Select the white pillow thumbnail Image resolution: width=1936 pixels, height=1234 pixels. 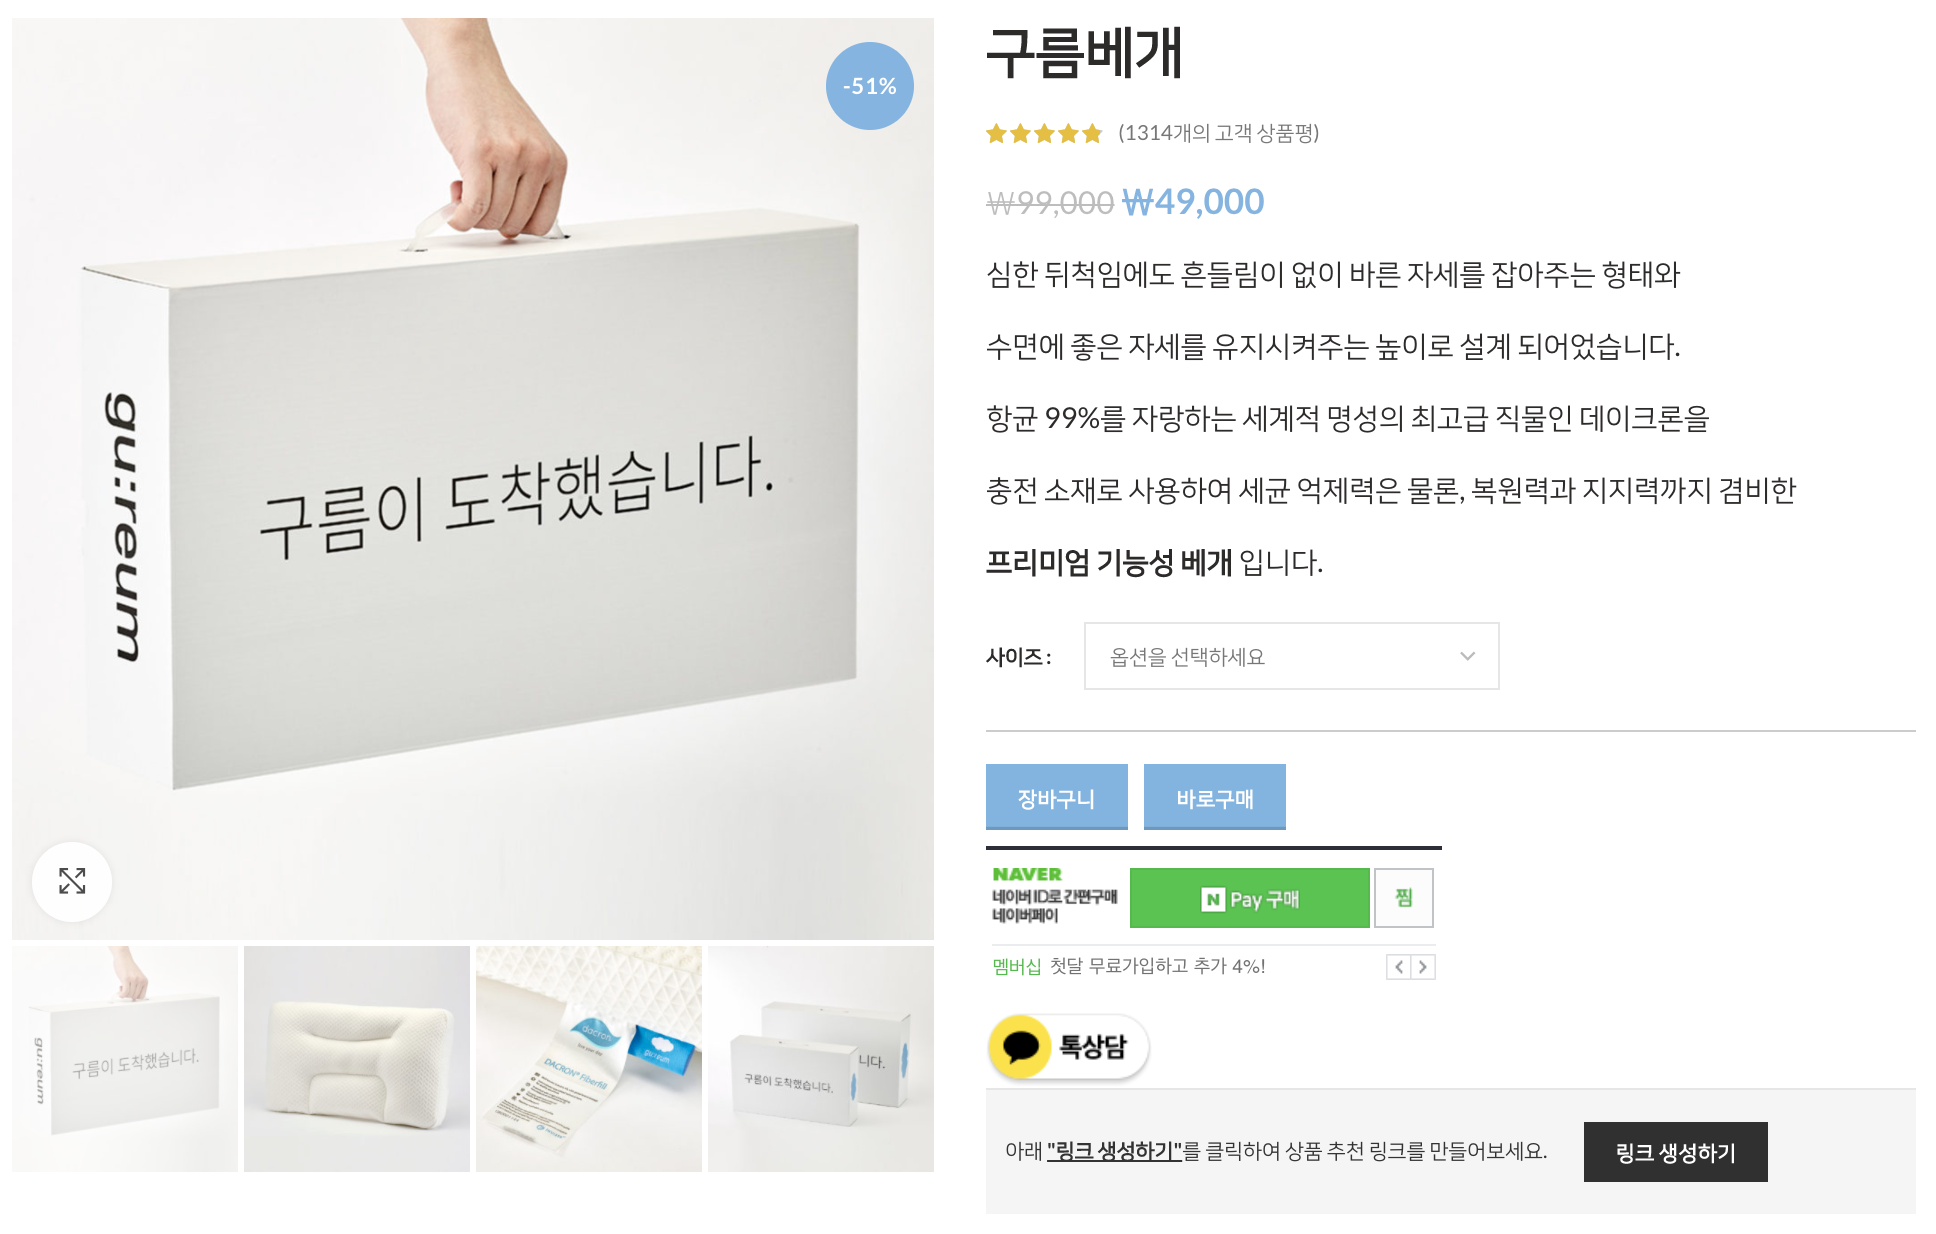click(357, 1059)
